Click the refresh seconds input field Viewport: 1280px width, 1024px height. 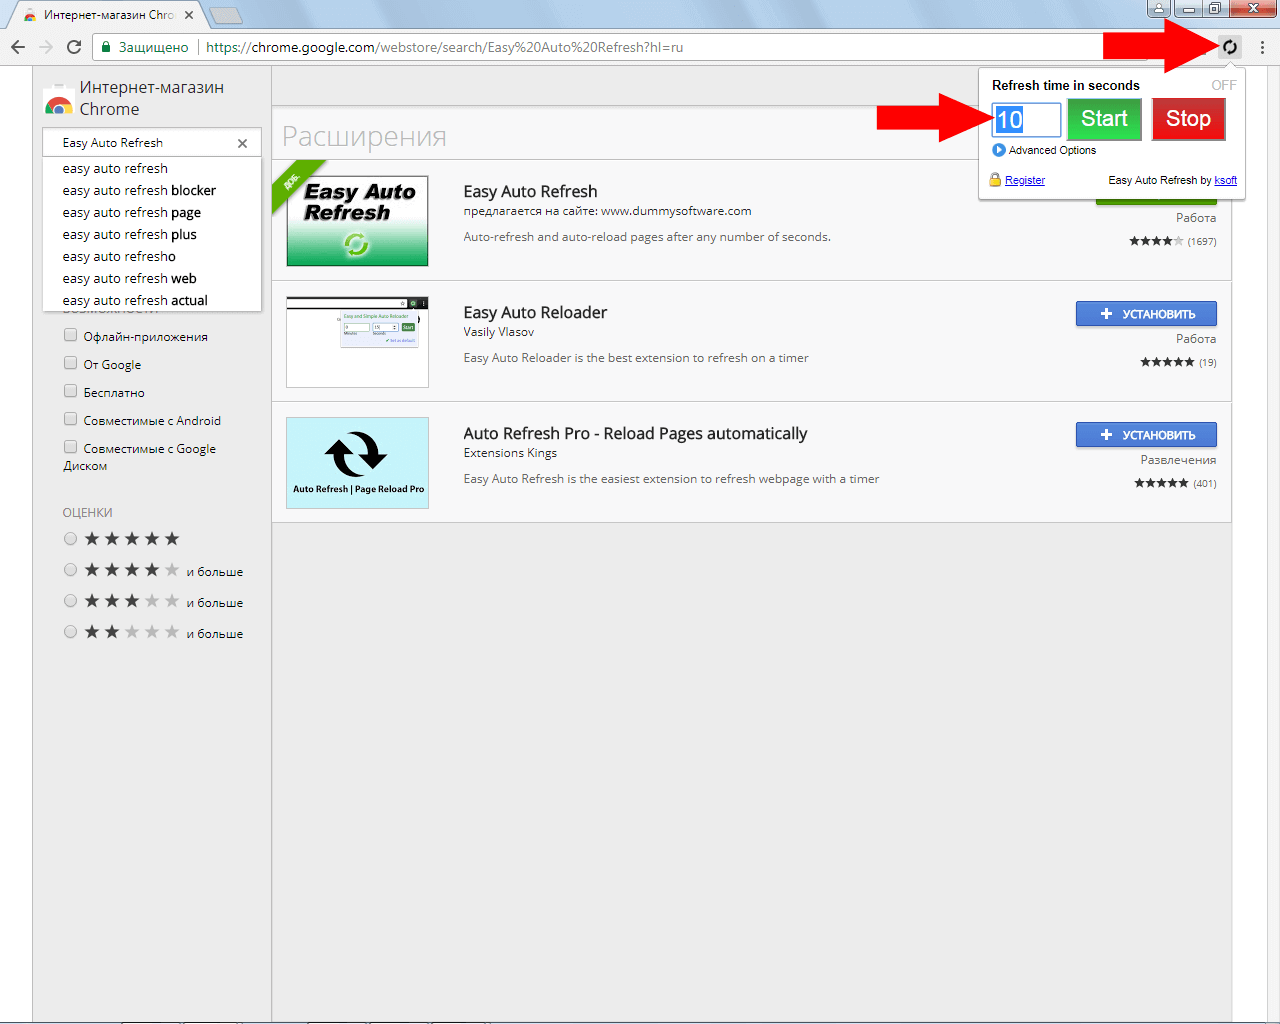click(x=1026, y=120)
